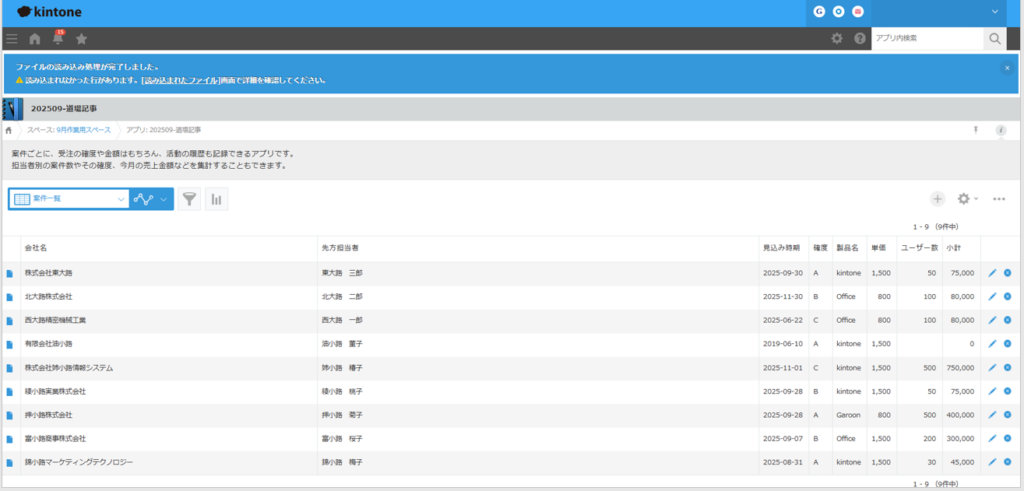Viewport: 1024px width, 491px height.
Task: Open the left hamburger menu
Action: (x=12, y=39)
